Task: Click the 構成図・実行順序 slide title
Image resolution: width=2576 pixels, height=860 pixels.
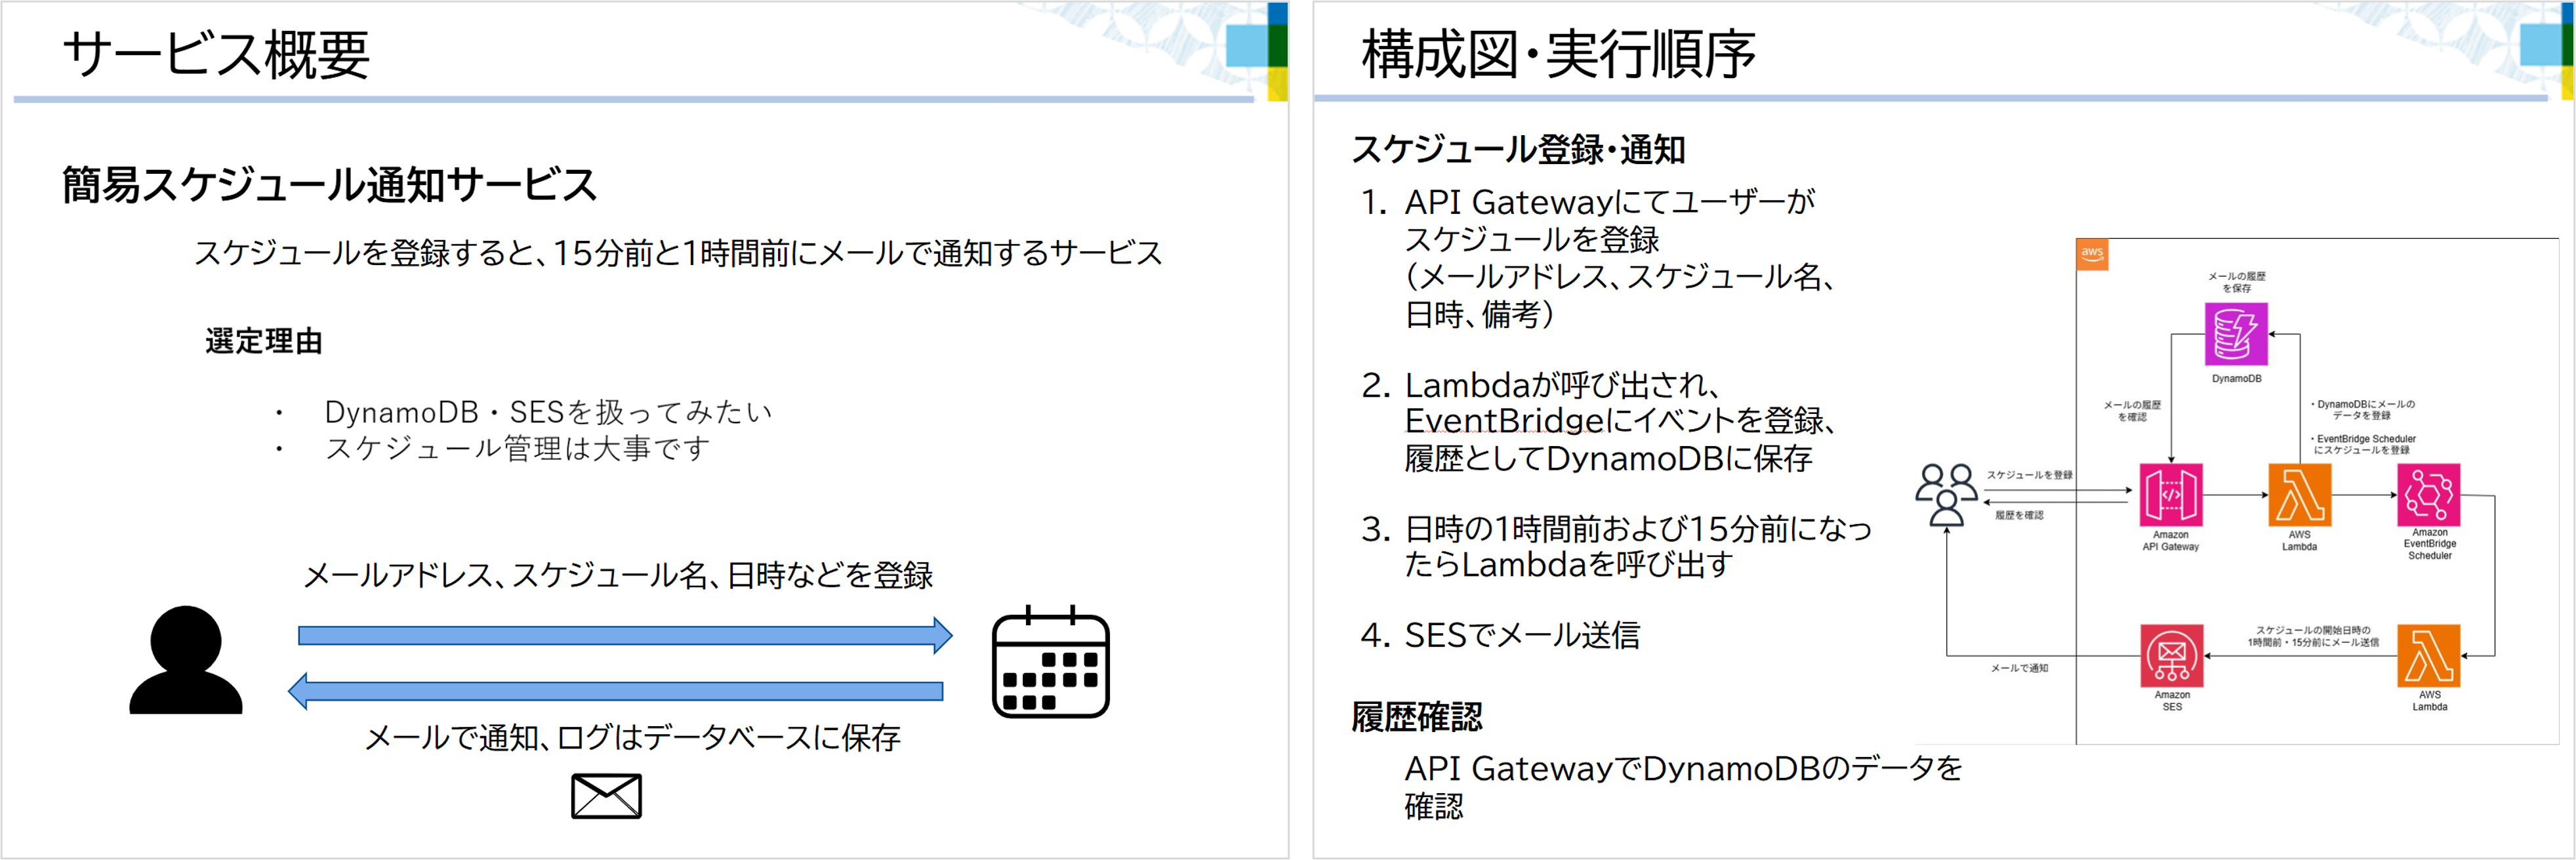Action: click(x=1558, y=54)
